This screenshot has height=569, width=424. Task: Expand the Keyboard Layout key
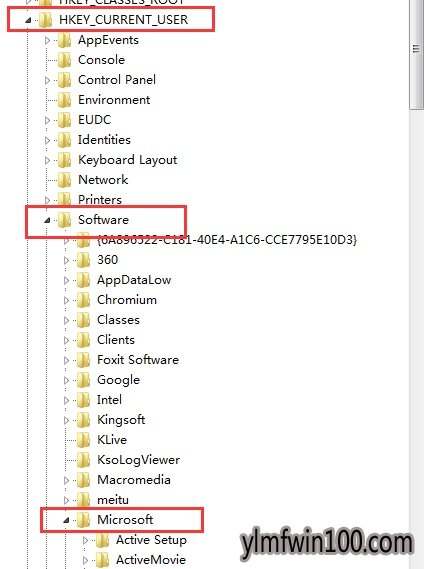tap(47, 160)
